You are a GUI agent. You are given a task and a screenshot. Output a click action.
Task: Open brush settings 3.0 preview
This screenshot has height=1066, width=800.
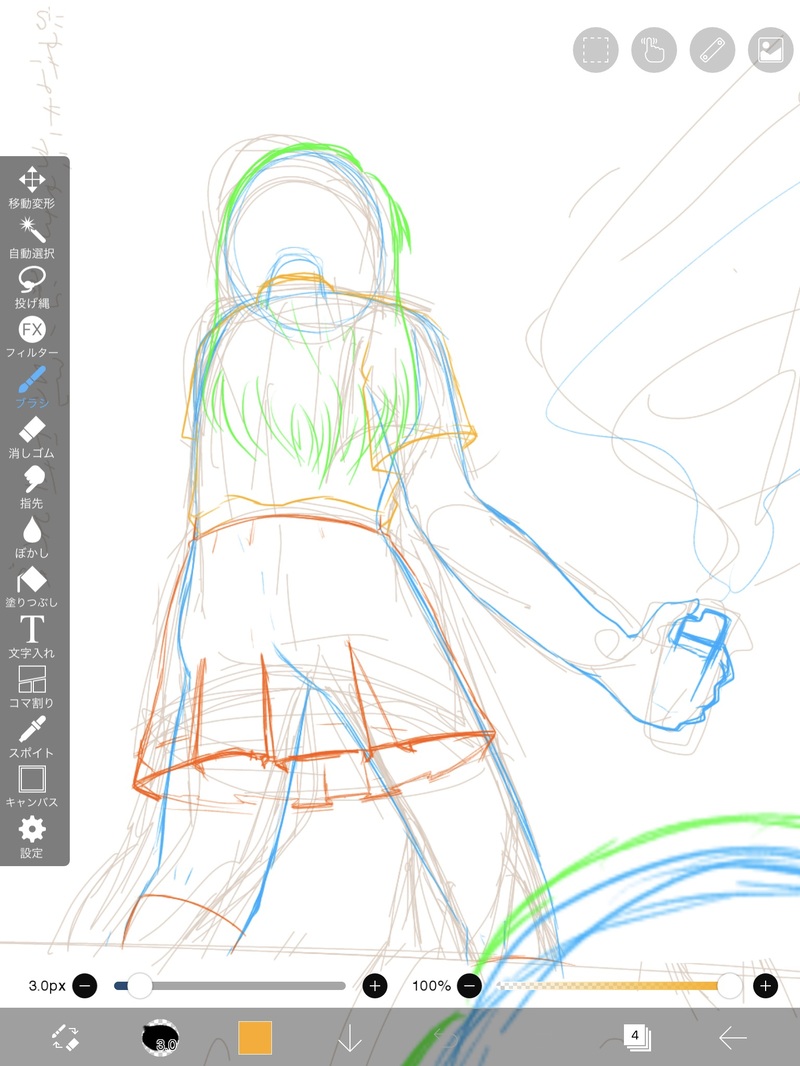click(x=160, y=1038)
